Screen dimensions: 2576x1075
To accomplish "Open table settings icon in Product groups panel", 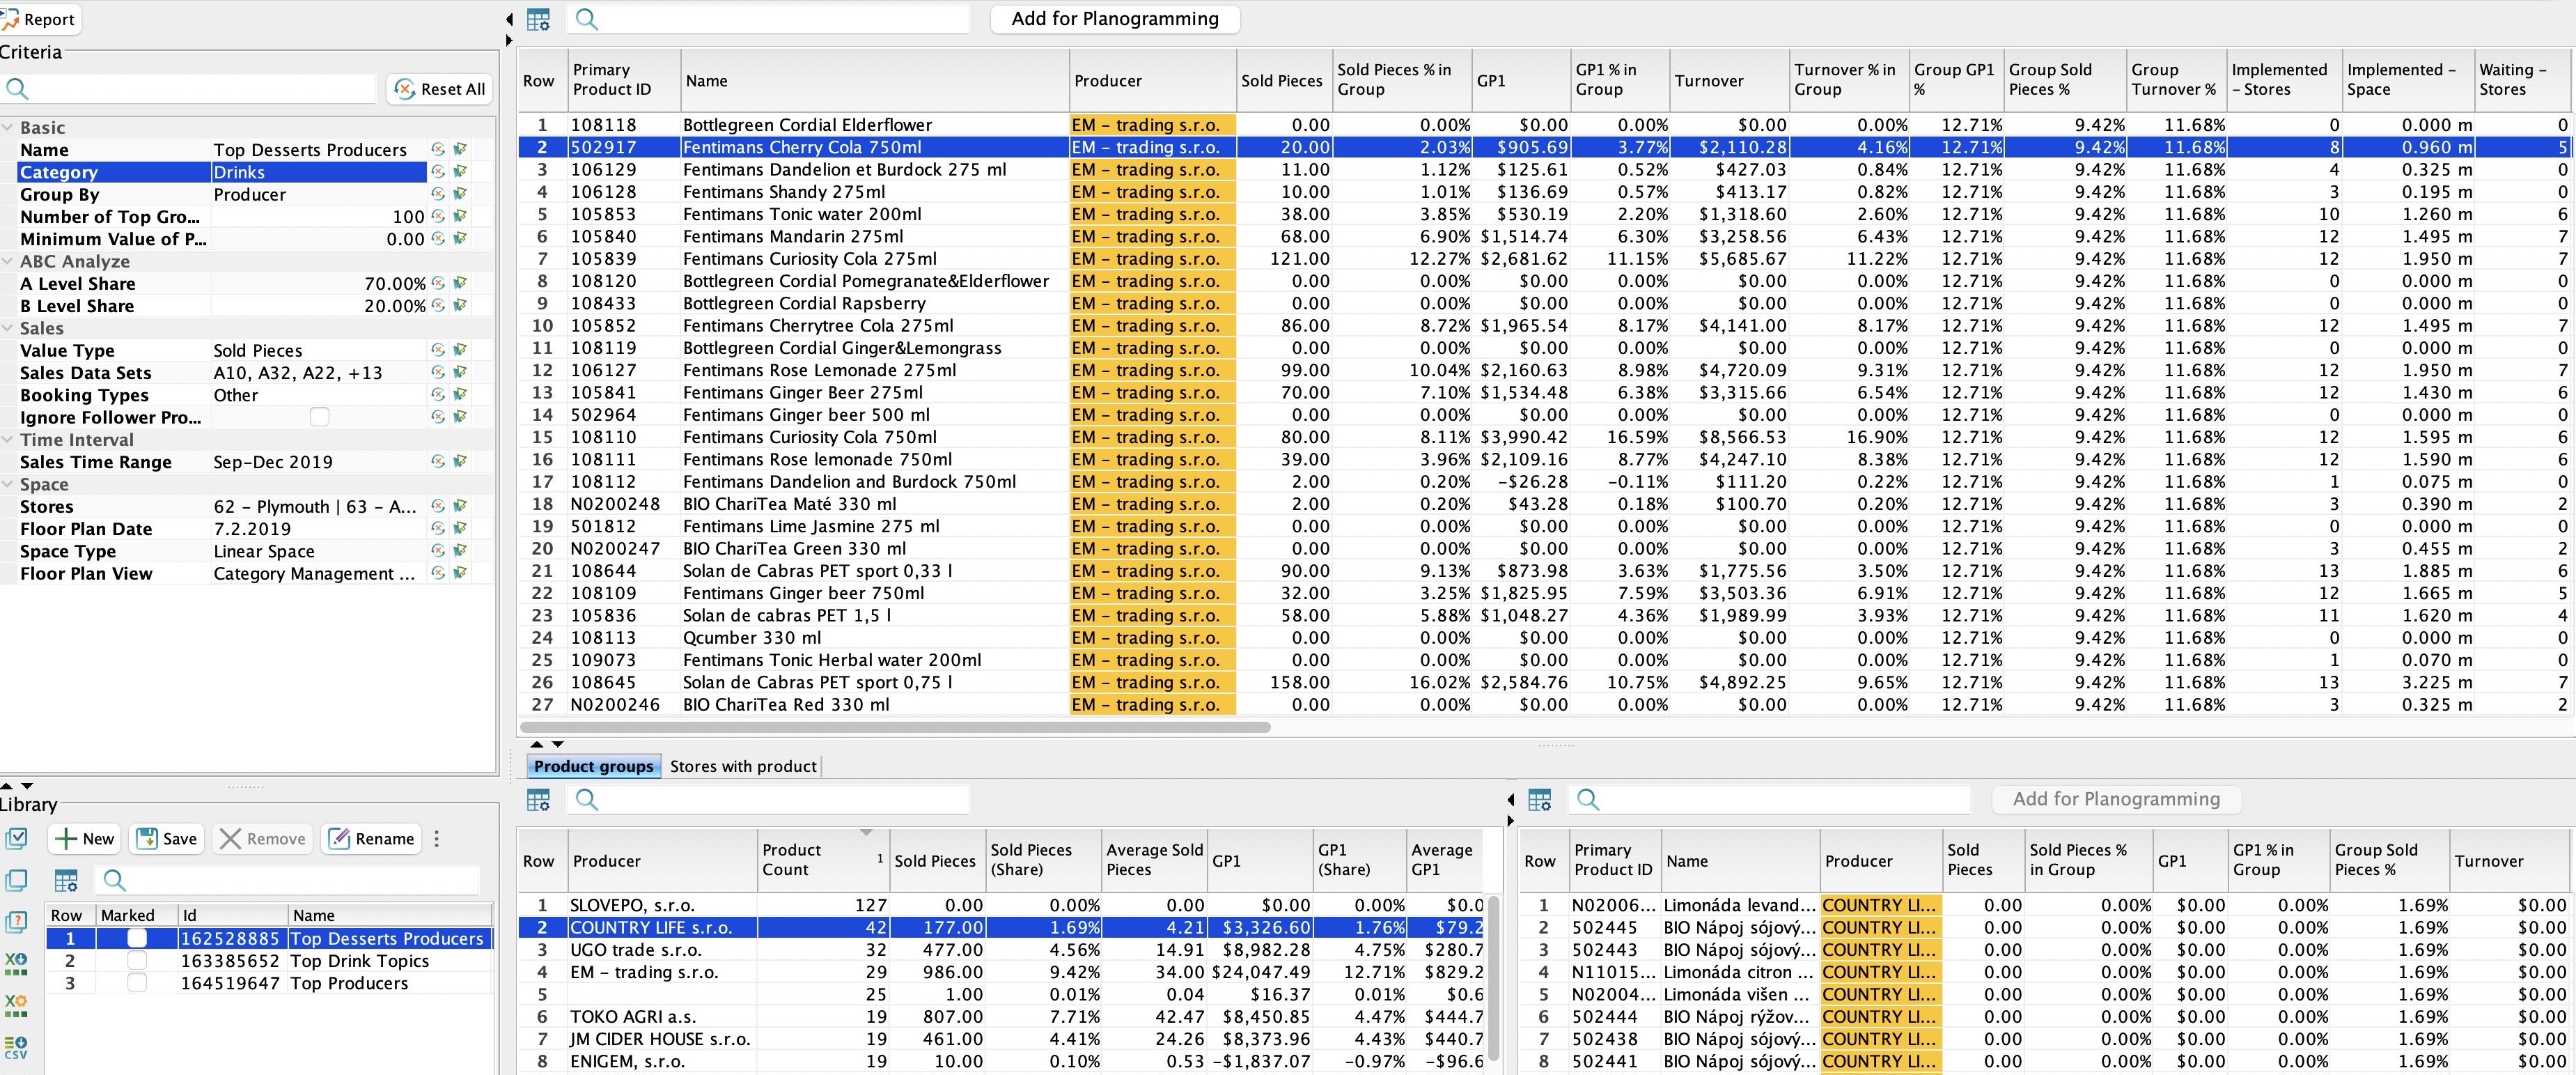I will pos(538,799).
